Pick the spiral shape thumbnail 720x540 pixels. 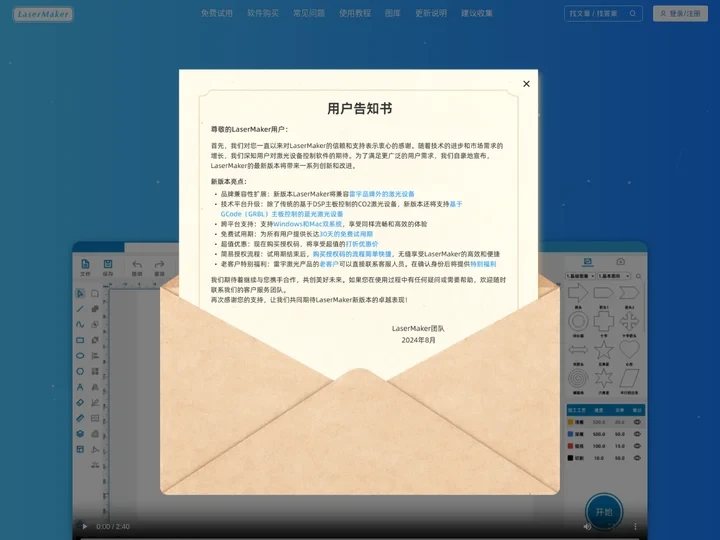[x=578, y=378]
